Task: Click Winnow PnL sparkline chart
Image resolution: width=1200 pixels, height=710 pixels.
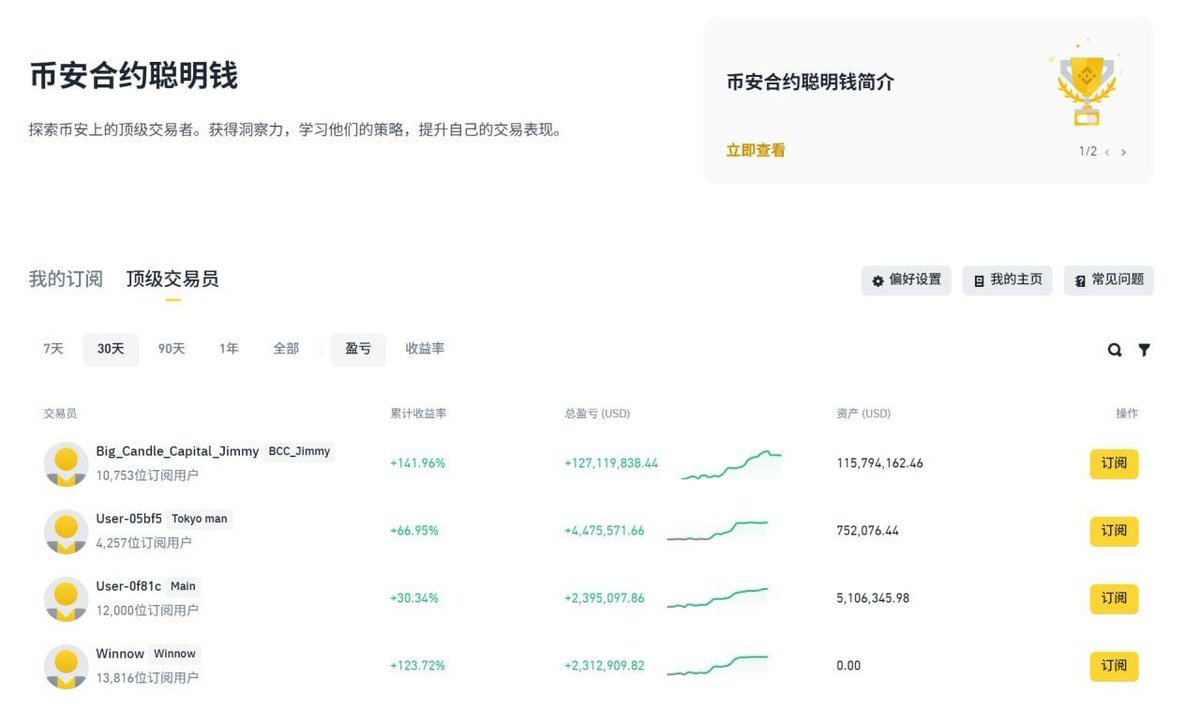Action: [717, 666]
